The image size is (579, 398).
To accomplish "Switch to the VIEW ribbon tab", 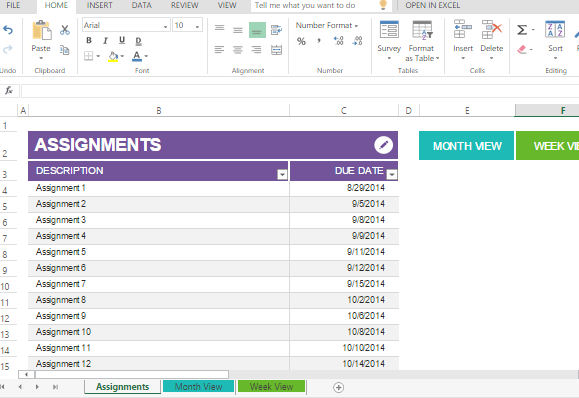I will [227, 6].
